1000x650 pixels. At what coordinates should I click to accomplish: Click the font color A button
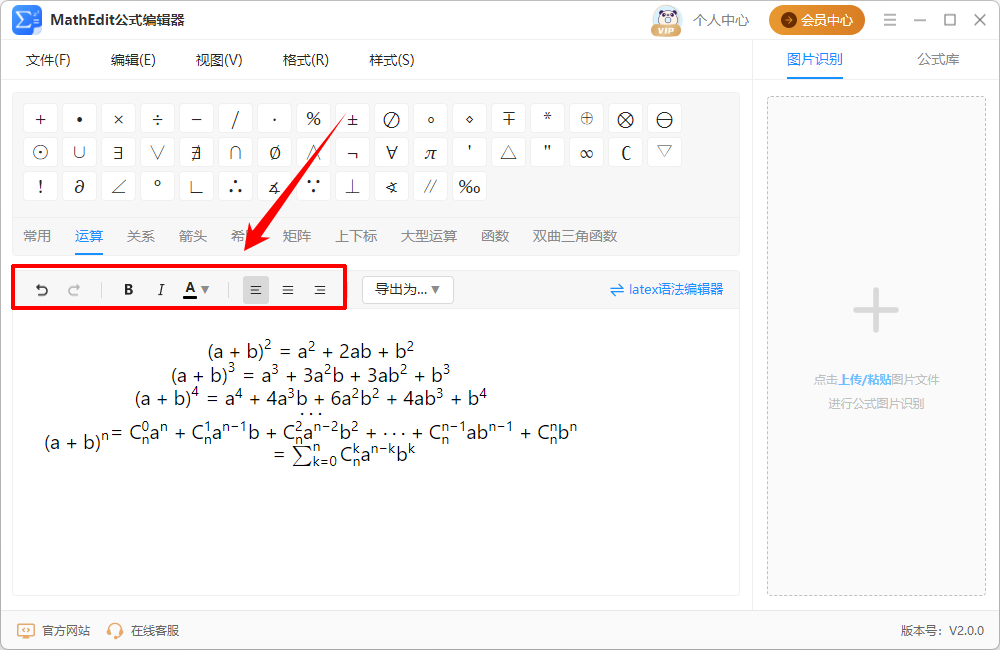(x=190, y=290)
